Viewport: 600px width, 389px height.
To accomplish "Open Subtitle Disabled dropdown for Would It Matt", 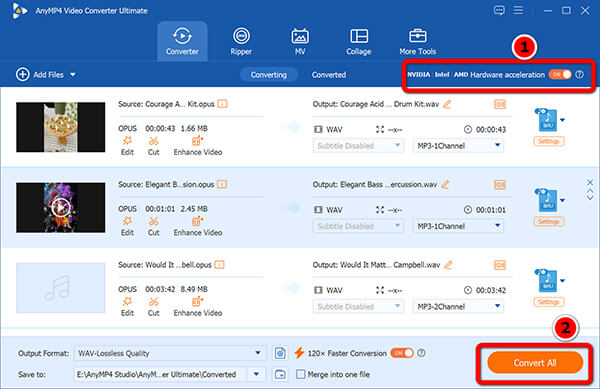I will [358, 306].
